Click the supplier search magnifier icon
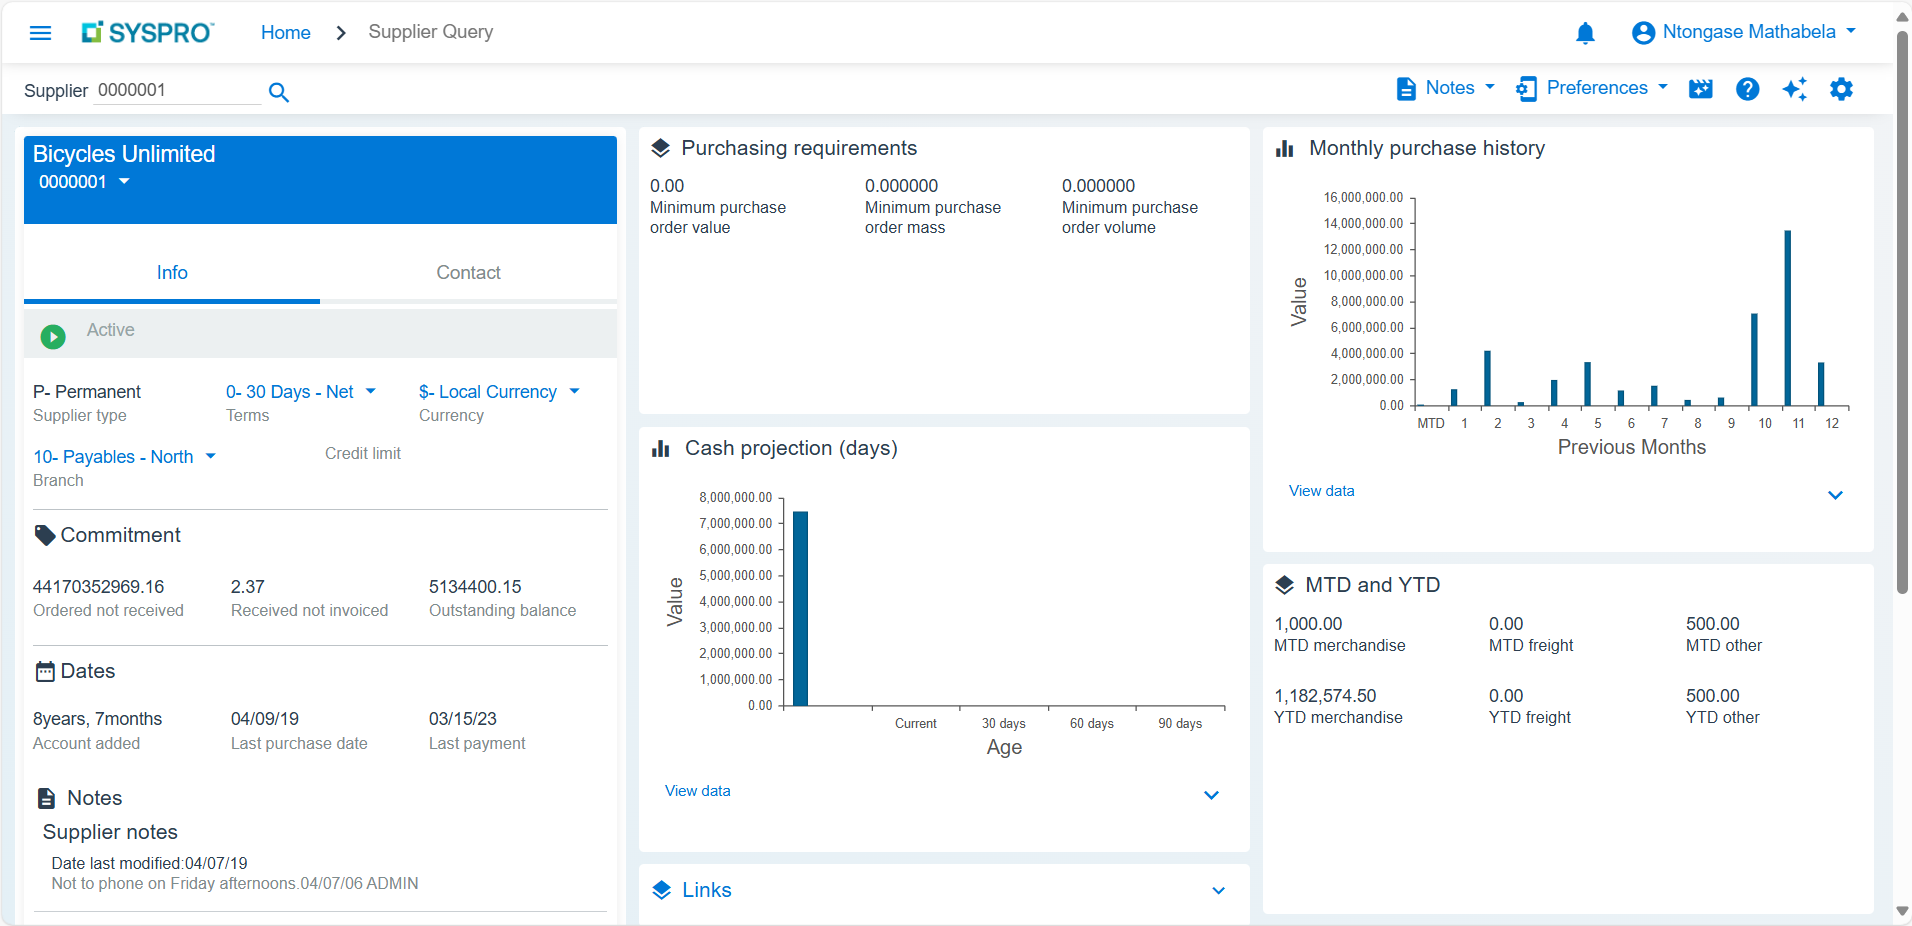Viewport: 1912px width, 926px height. click(279, 92)
